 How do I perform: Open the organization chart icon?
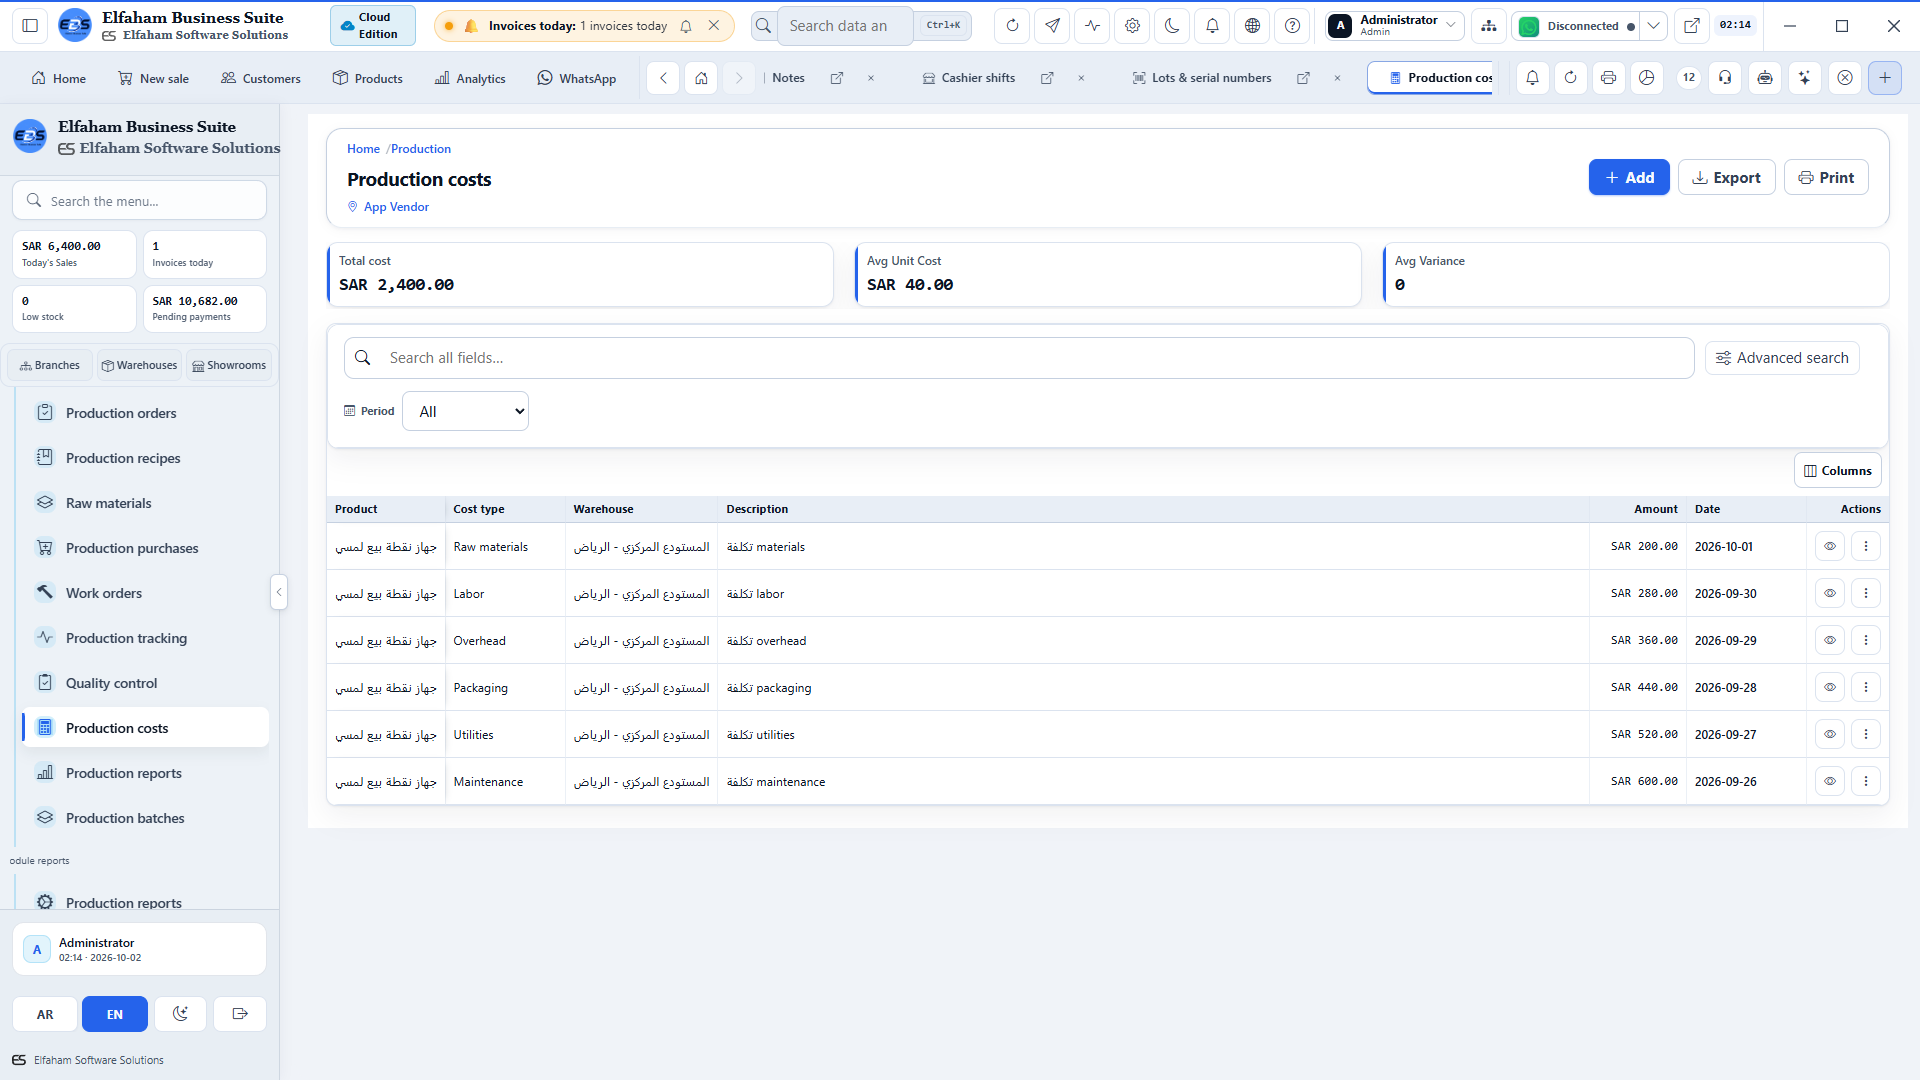pyautogui.click(x=1489, y=26)
